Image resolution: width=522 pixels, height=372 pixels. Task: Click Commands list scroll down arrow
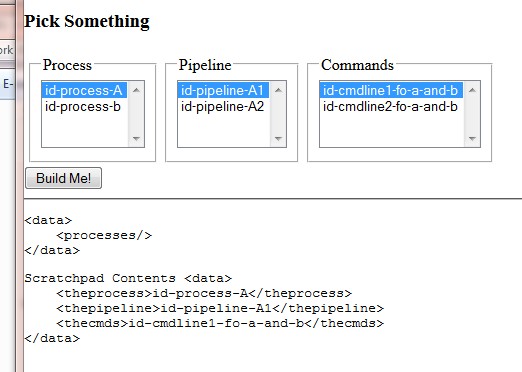472,138
